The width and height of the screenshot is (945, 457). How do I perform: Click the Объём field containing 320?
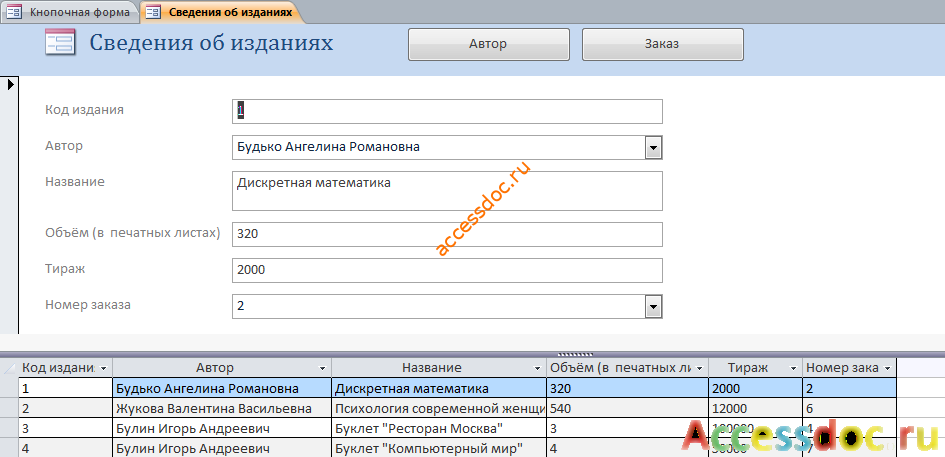pyautogui.click(x=447, y=235)
